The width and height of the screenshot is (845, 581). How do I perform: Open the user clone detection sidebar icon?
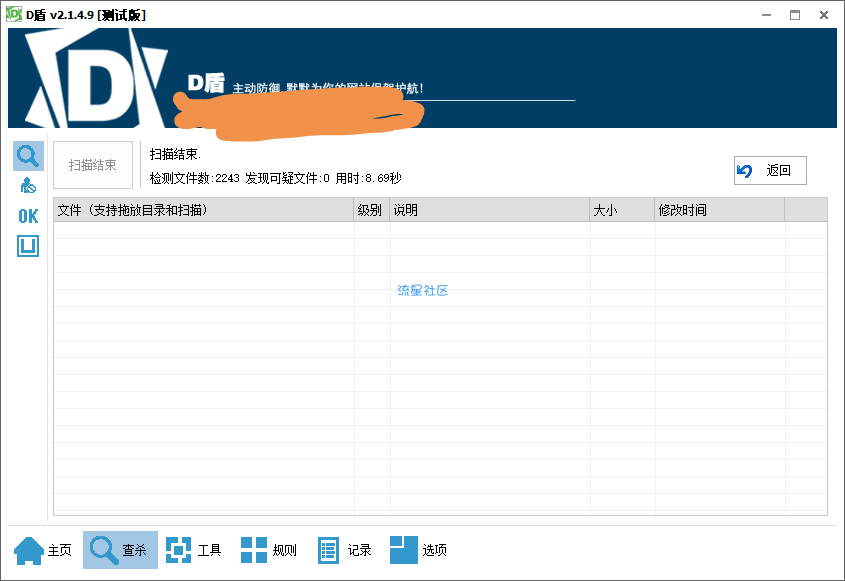pyautogui.click(x=28, y=186)
